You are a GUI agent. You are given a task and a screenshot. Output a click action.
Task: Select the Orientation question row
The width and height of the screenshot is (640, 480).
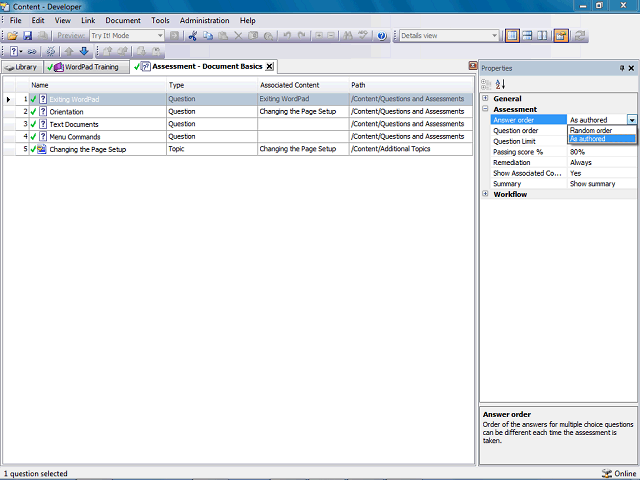(238, 111)
